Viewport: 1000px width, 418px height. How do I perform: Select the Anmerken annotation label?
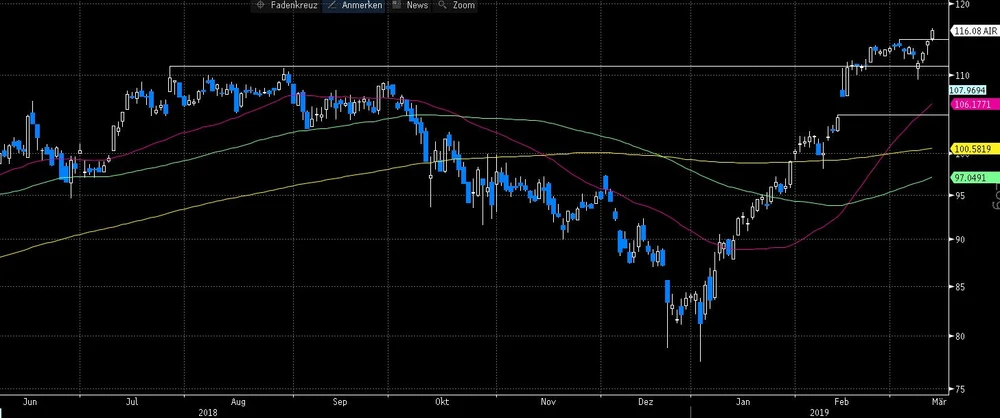pos(363,6)
